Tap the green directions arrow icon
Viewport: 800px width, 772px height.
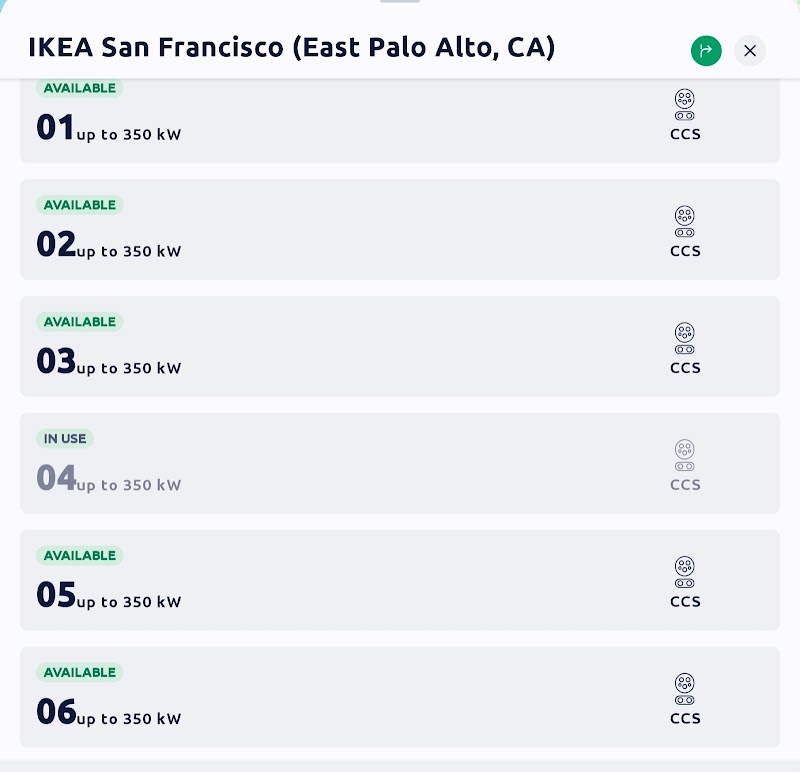(x=706, y=51)
